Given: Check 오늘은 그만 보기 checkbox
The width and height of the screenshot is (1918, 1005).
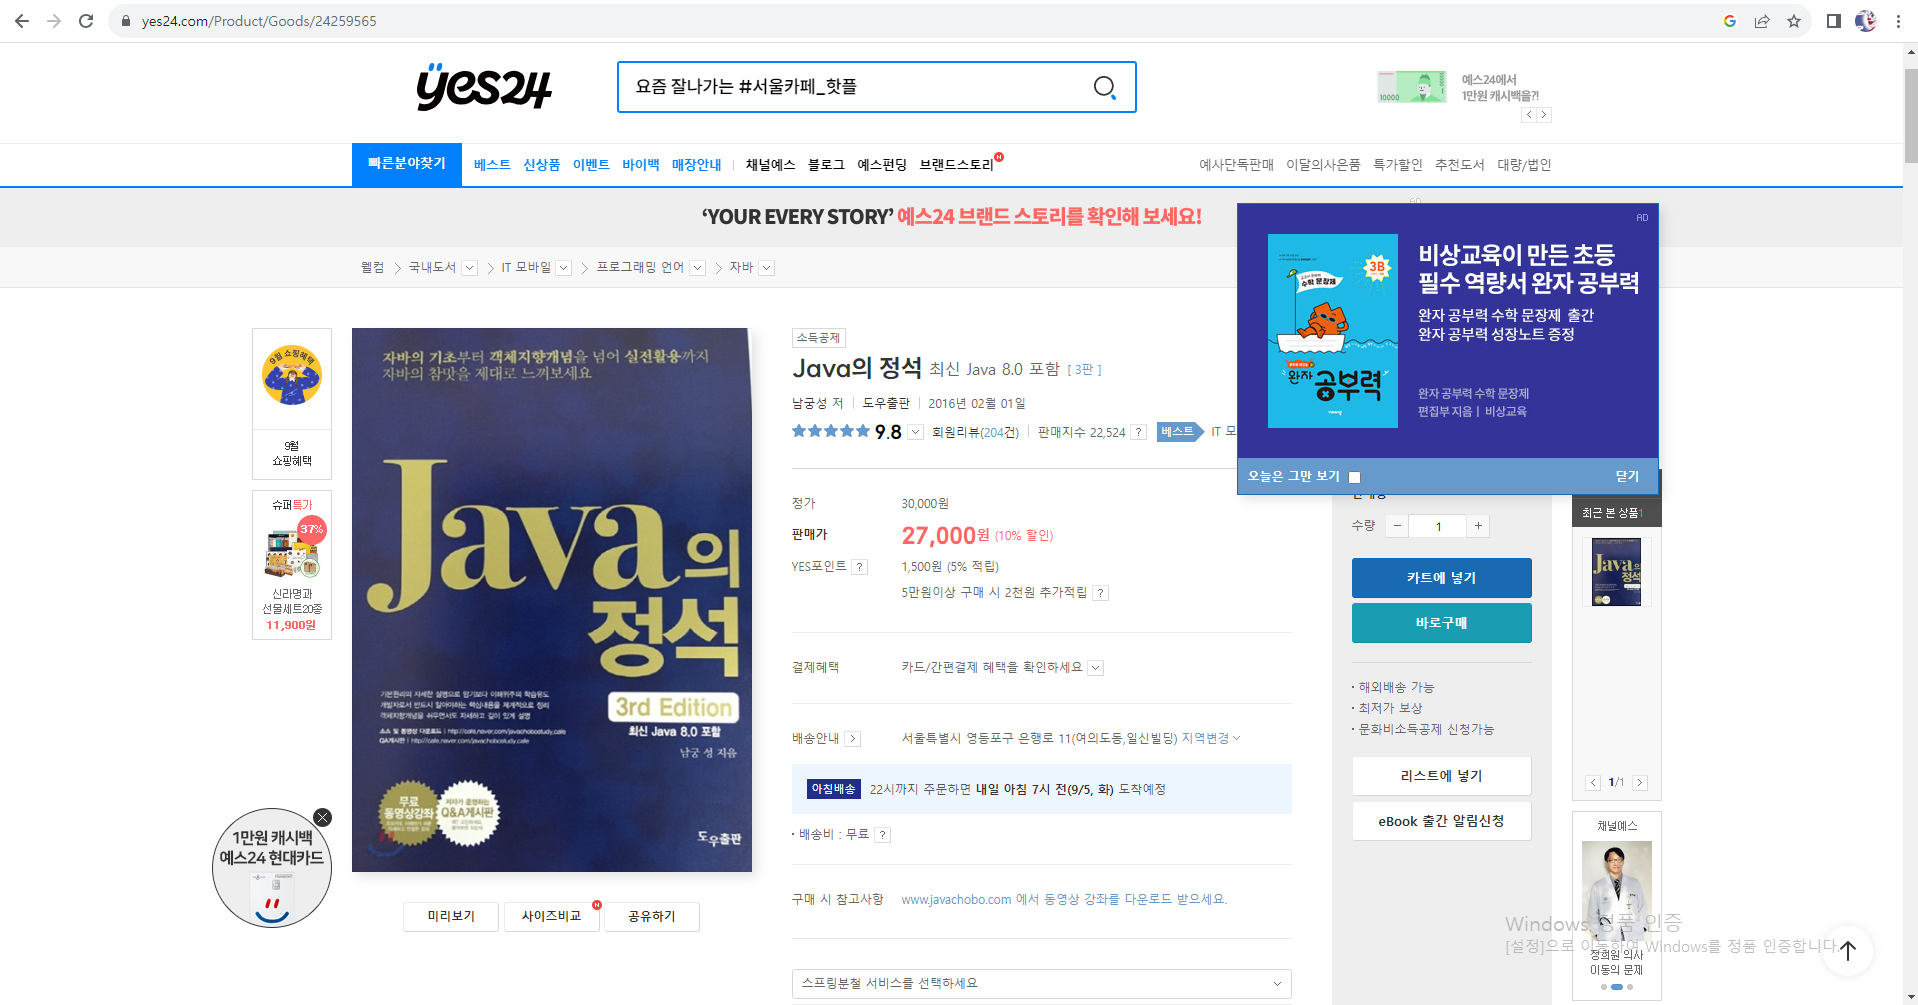Looking at the screenshot, I should (x=1355, y=477).
